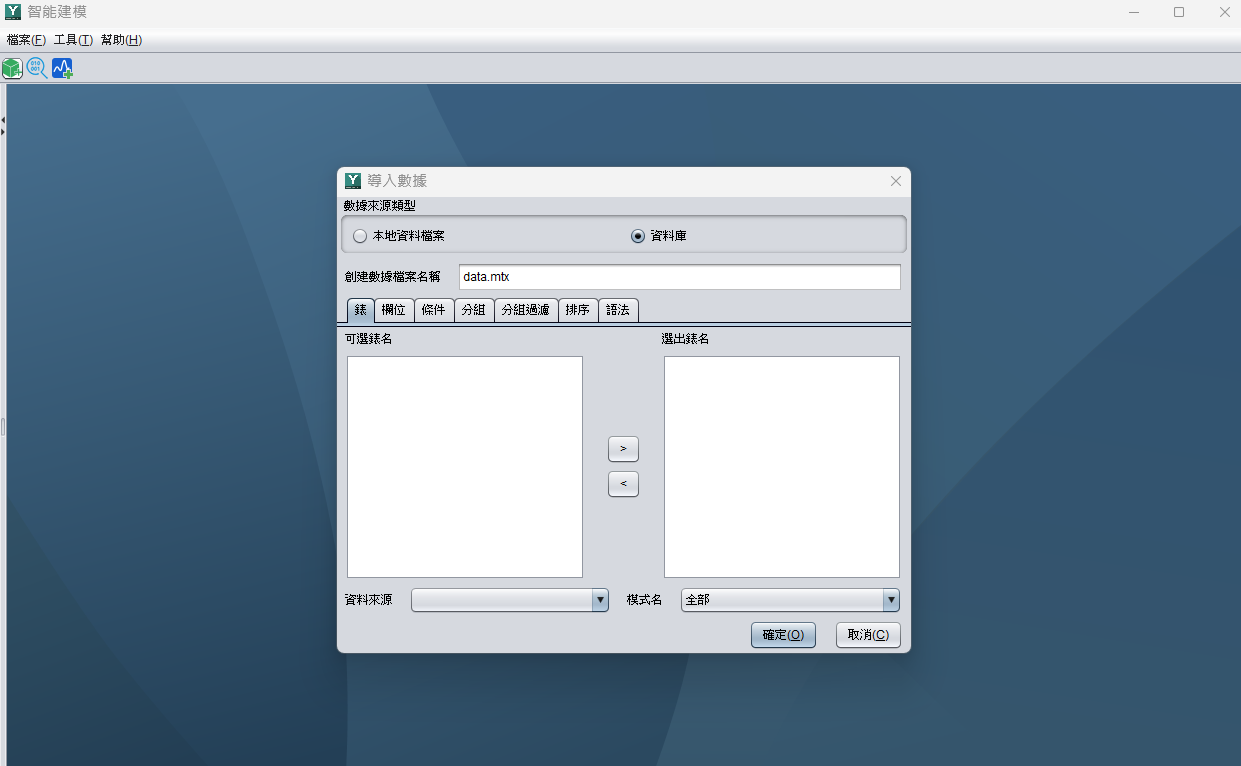Select the 資料庫 radio button
This screenshot has height=766, width=1241.
637,235
